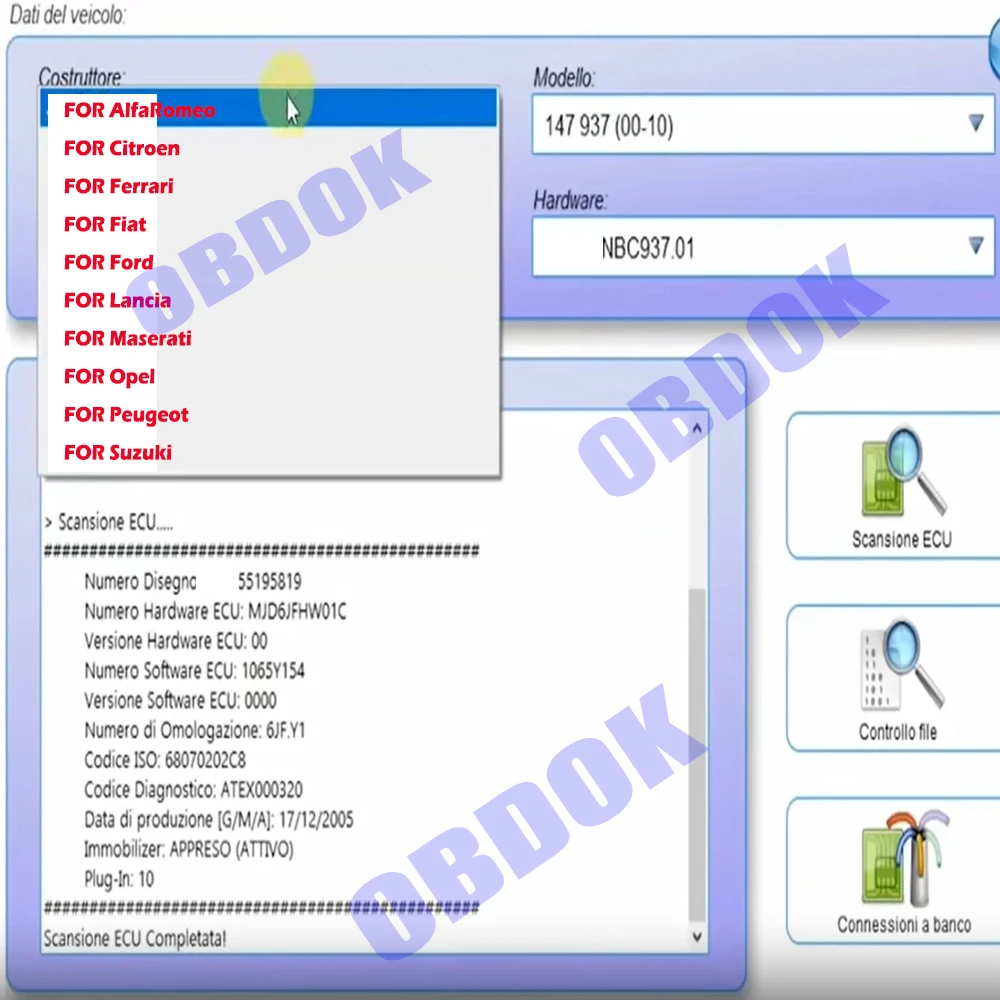Click Data di produzione 17/12/2005 line
This screenshot has height=1000, width=1000.
point(219,820)
